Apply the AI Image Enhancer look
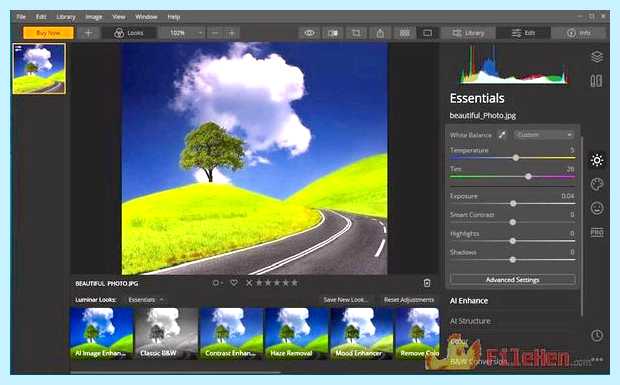 point(102,333)
